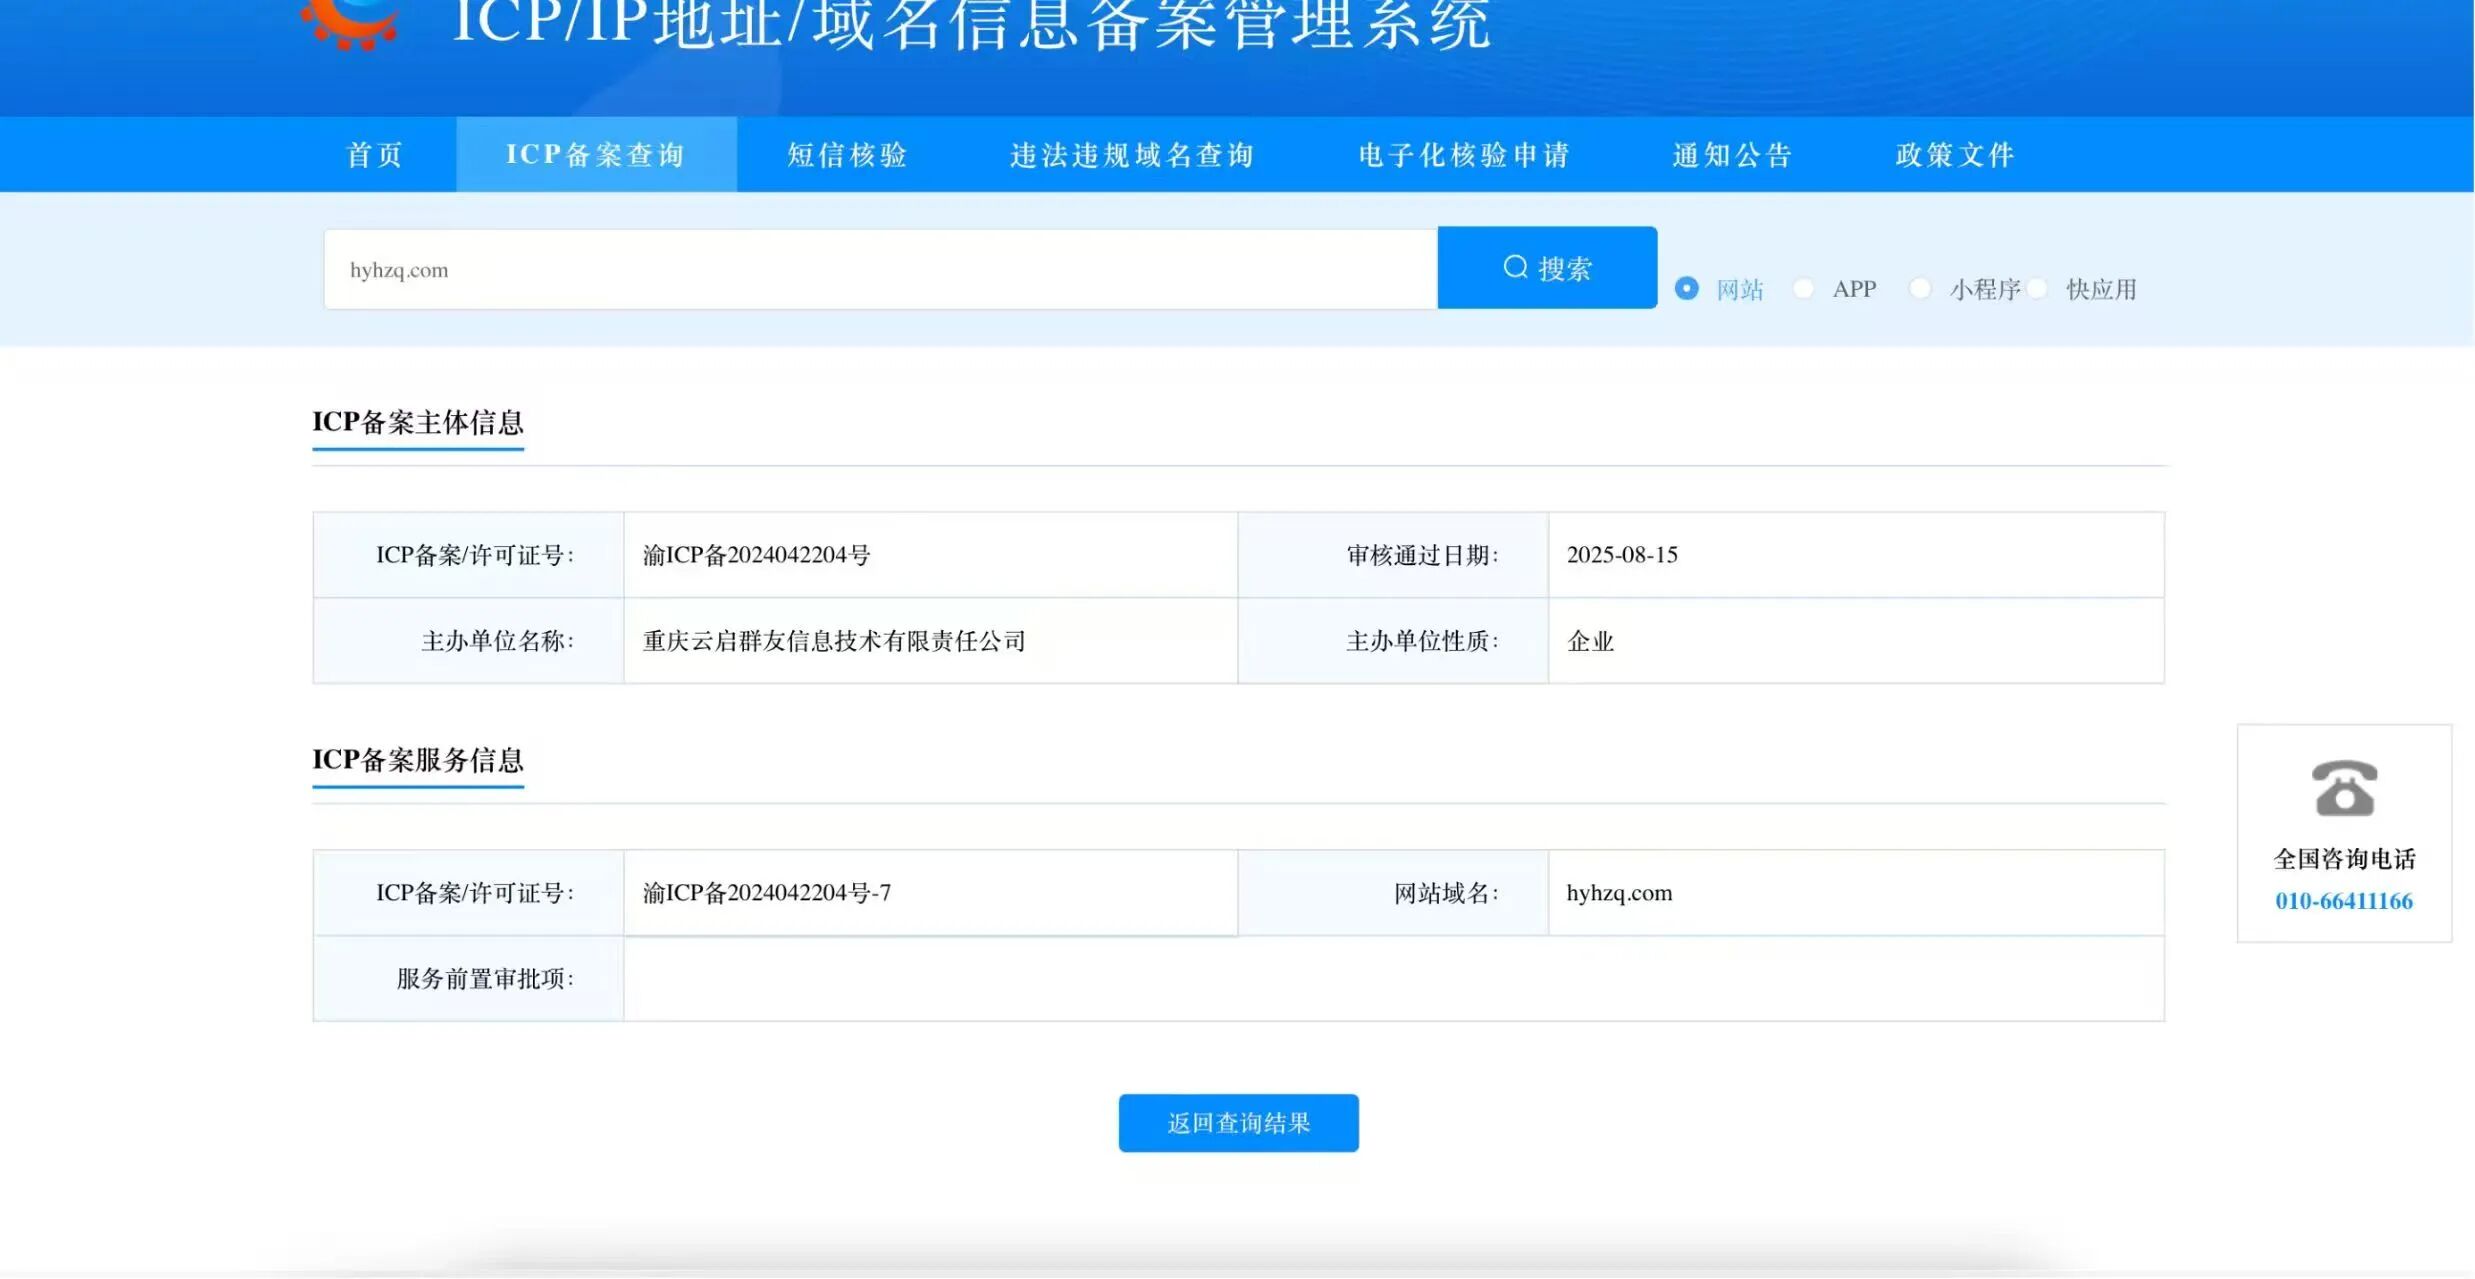This screenshot has height=1279, width=2475.
Task: Click the domain search input field
Action: click(880, 270)
